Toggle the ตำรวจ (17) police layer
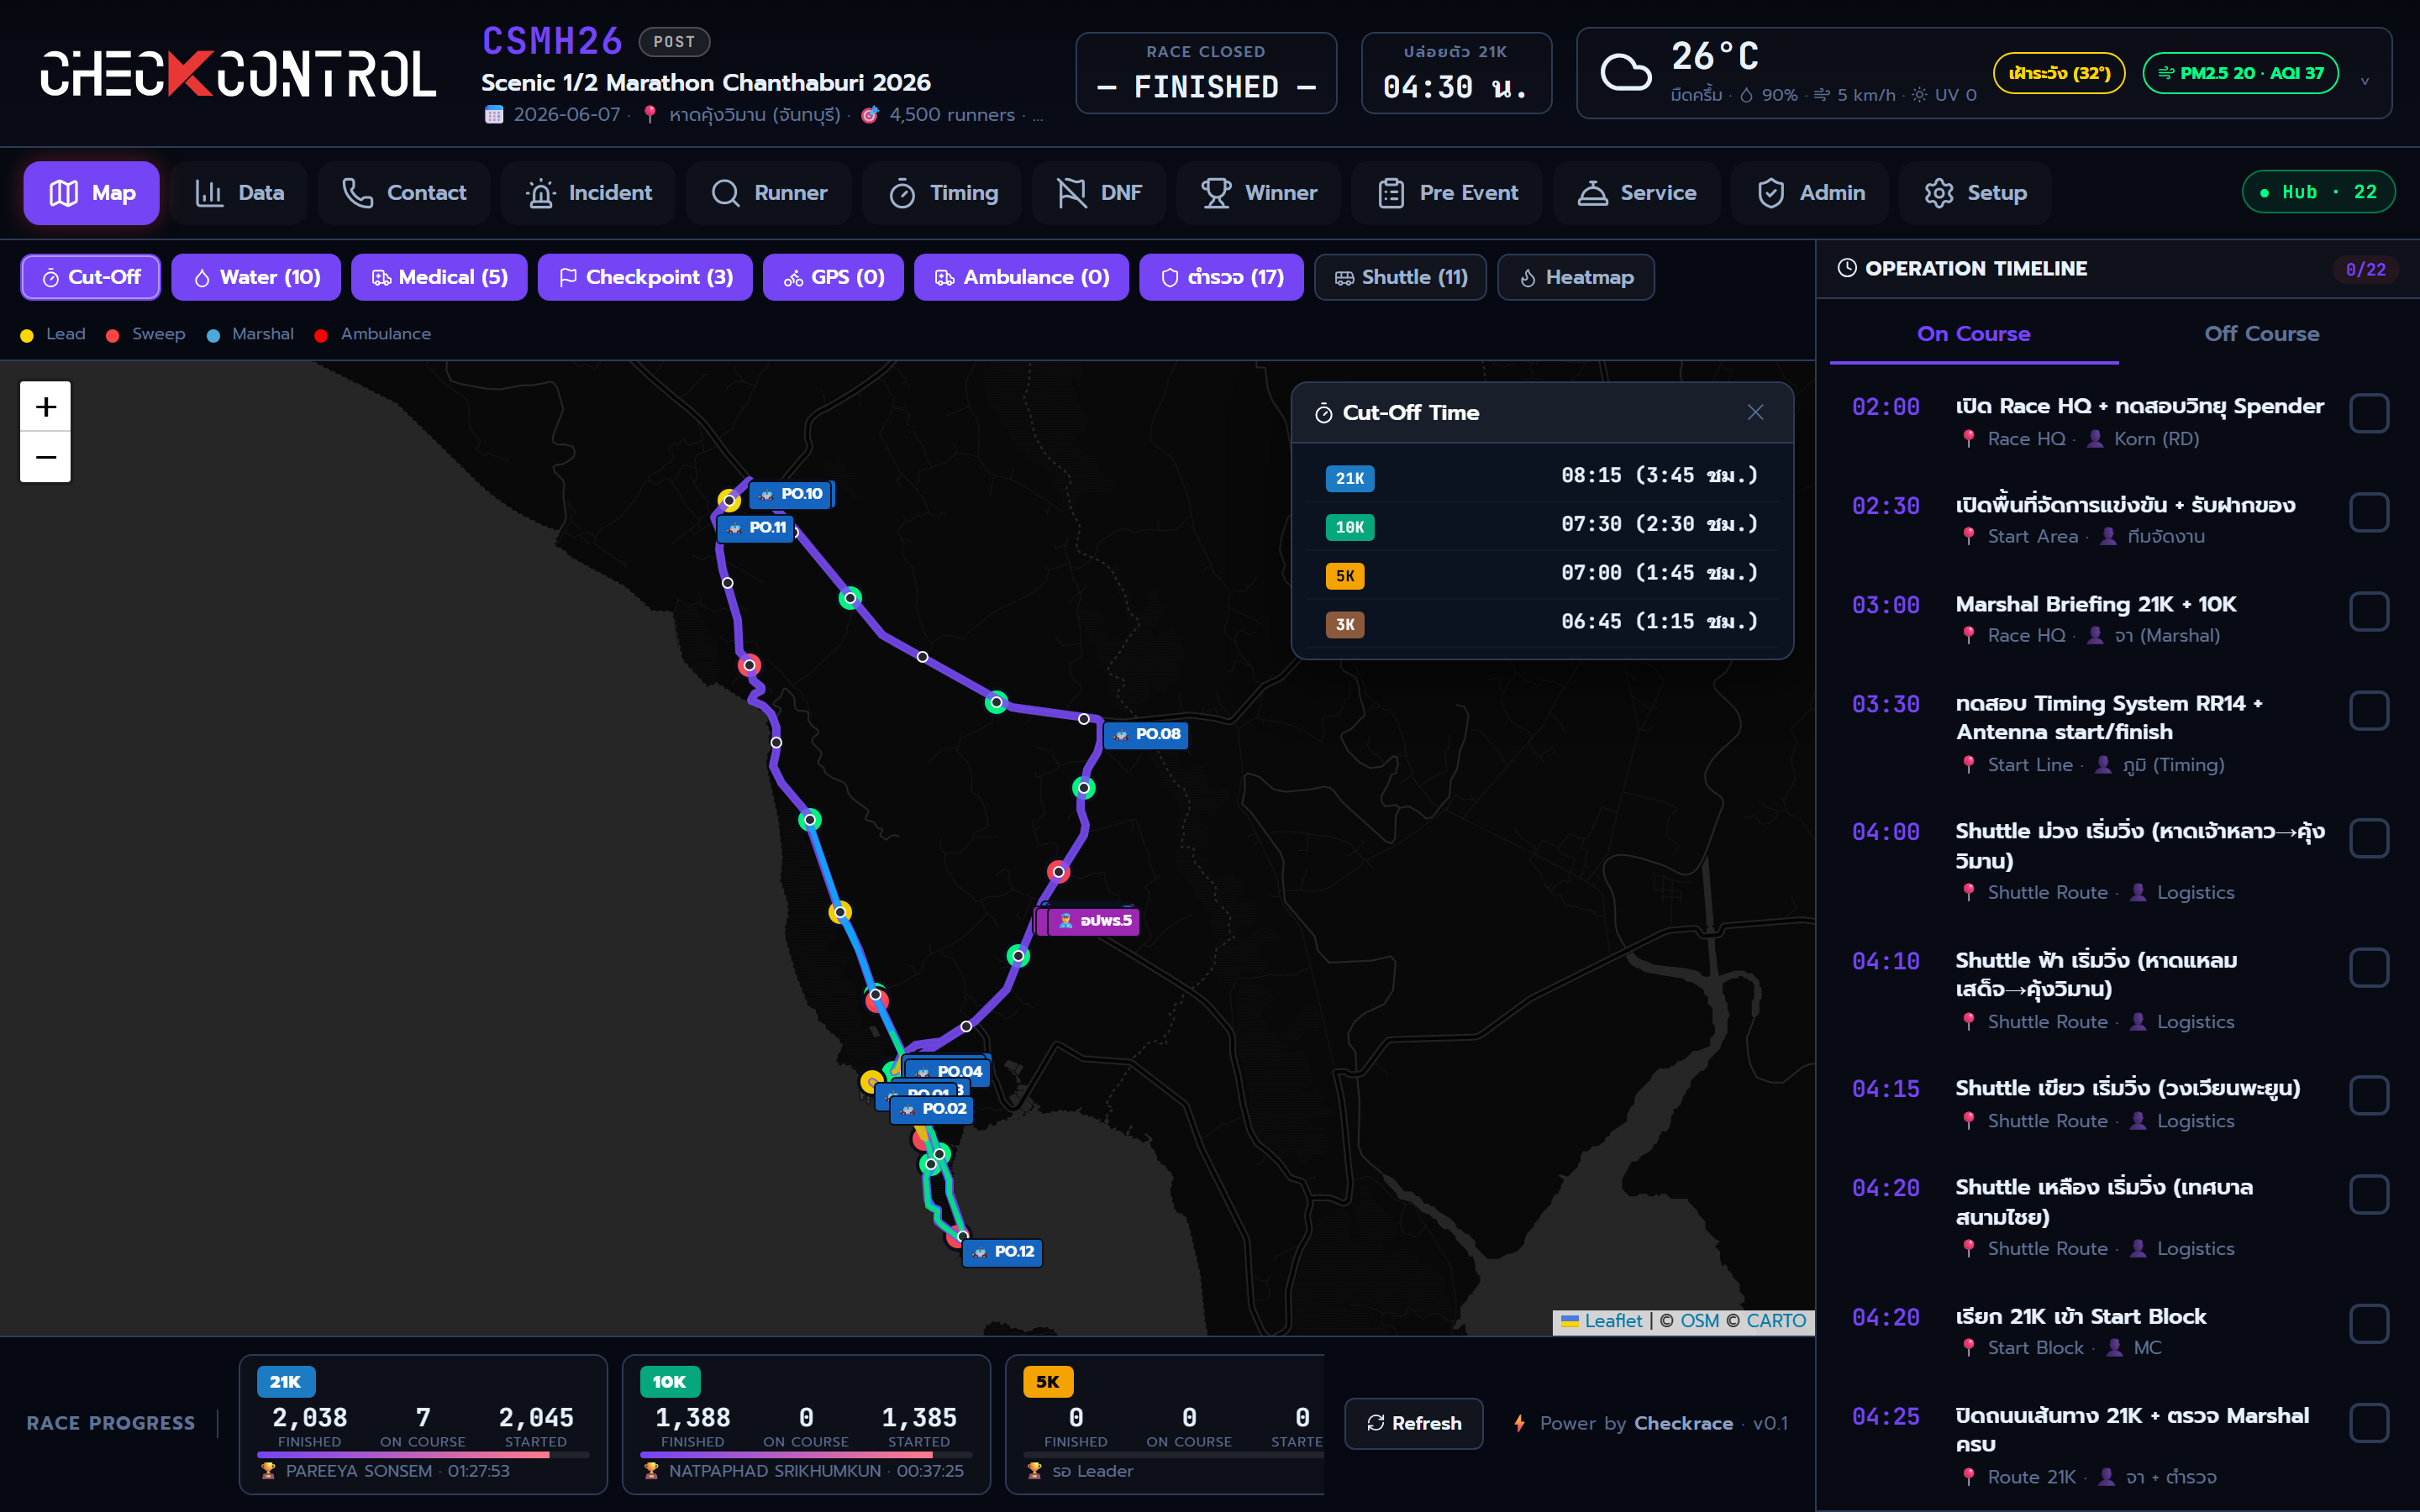This screenshot has width=2420, height=1512. point(1221,277)
